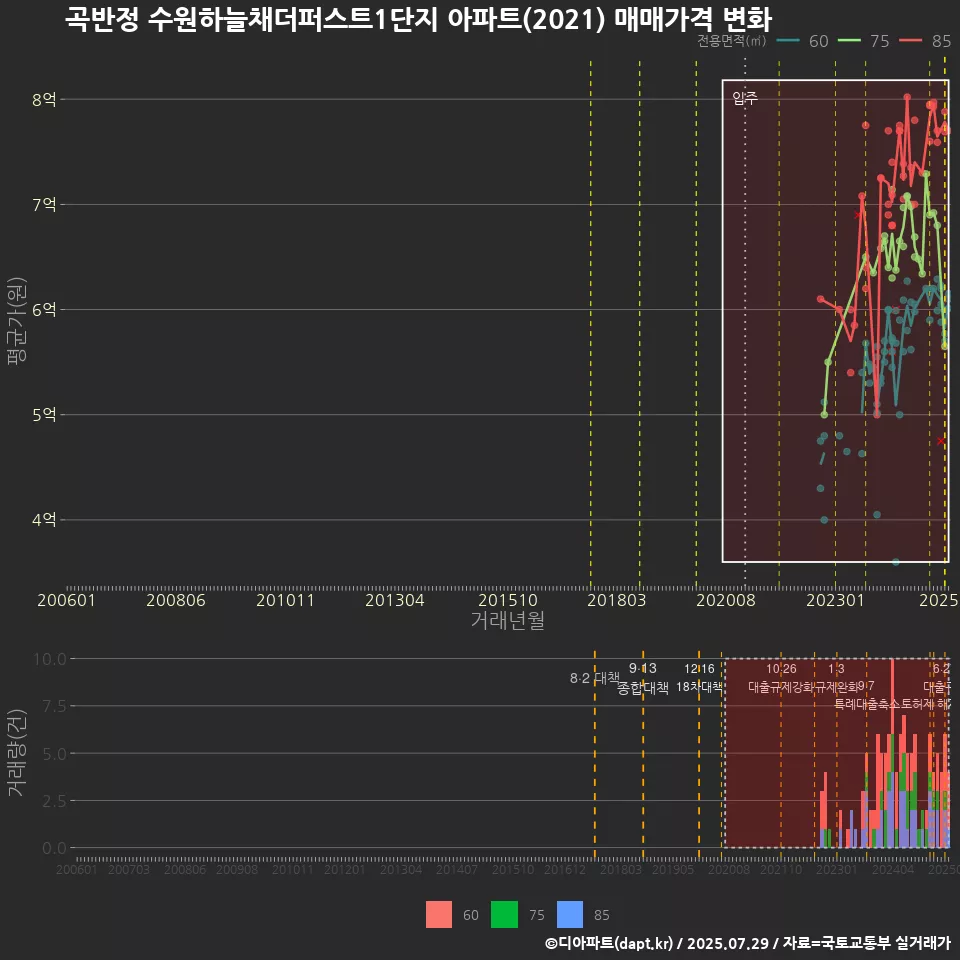Click the 8·2 대책 policy annotation
Screen dimensions: 960x960
click(x=594, y=678)
